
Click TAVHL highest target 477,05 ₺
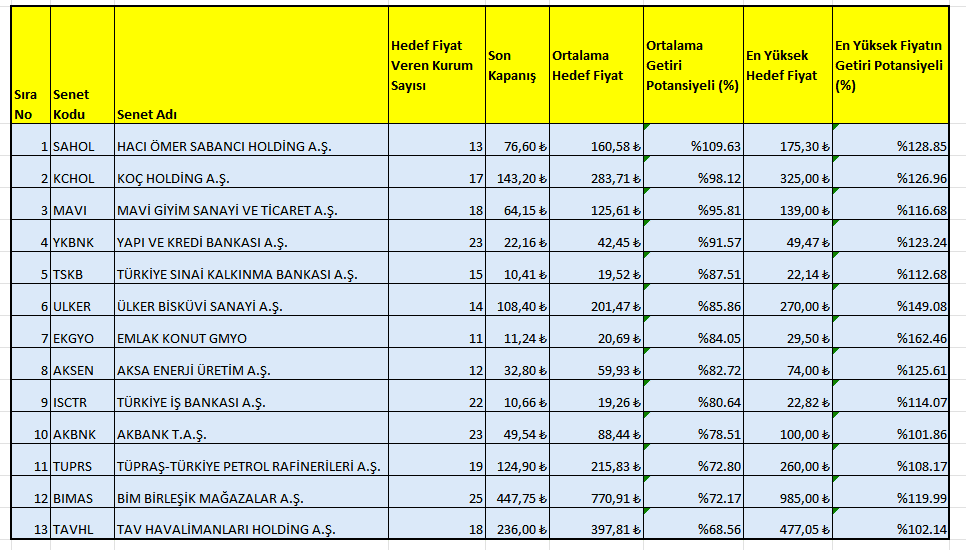(x=788, y=524)
